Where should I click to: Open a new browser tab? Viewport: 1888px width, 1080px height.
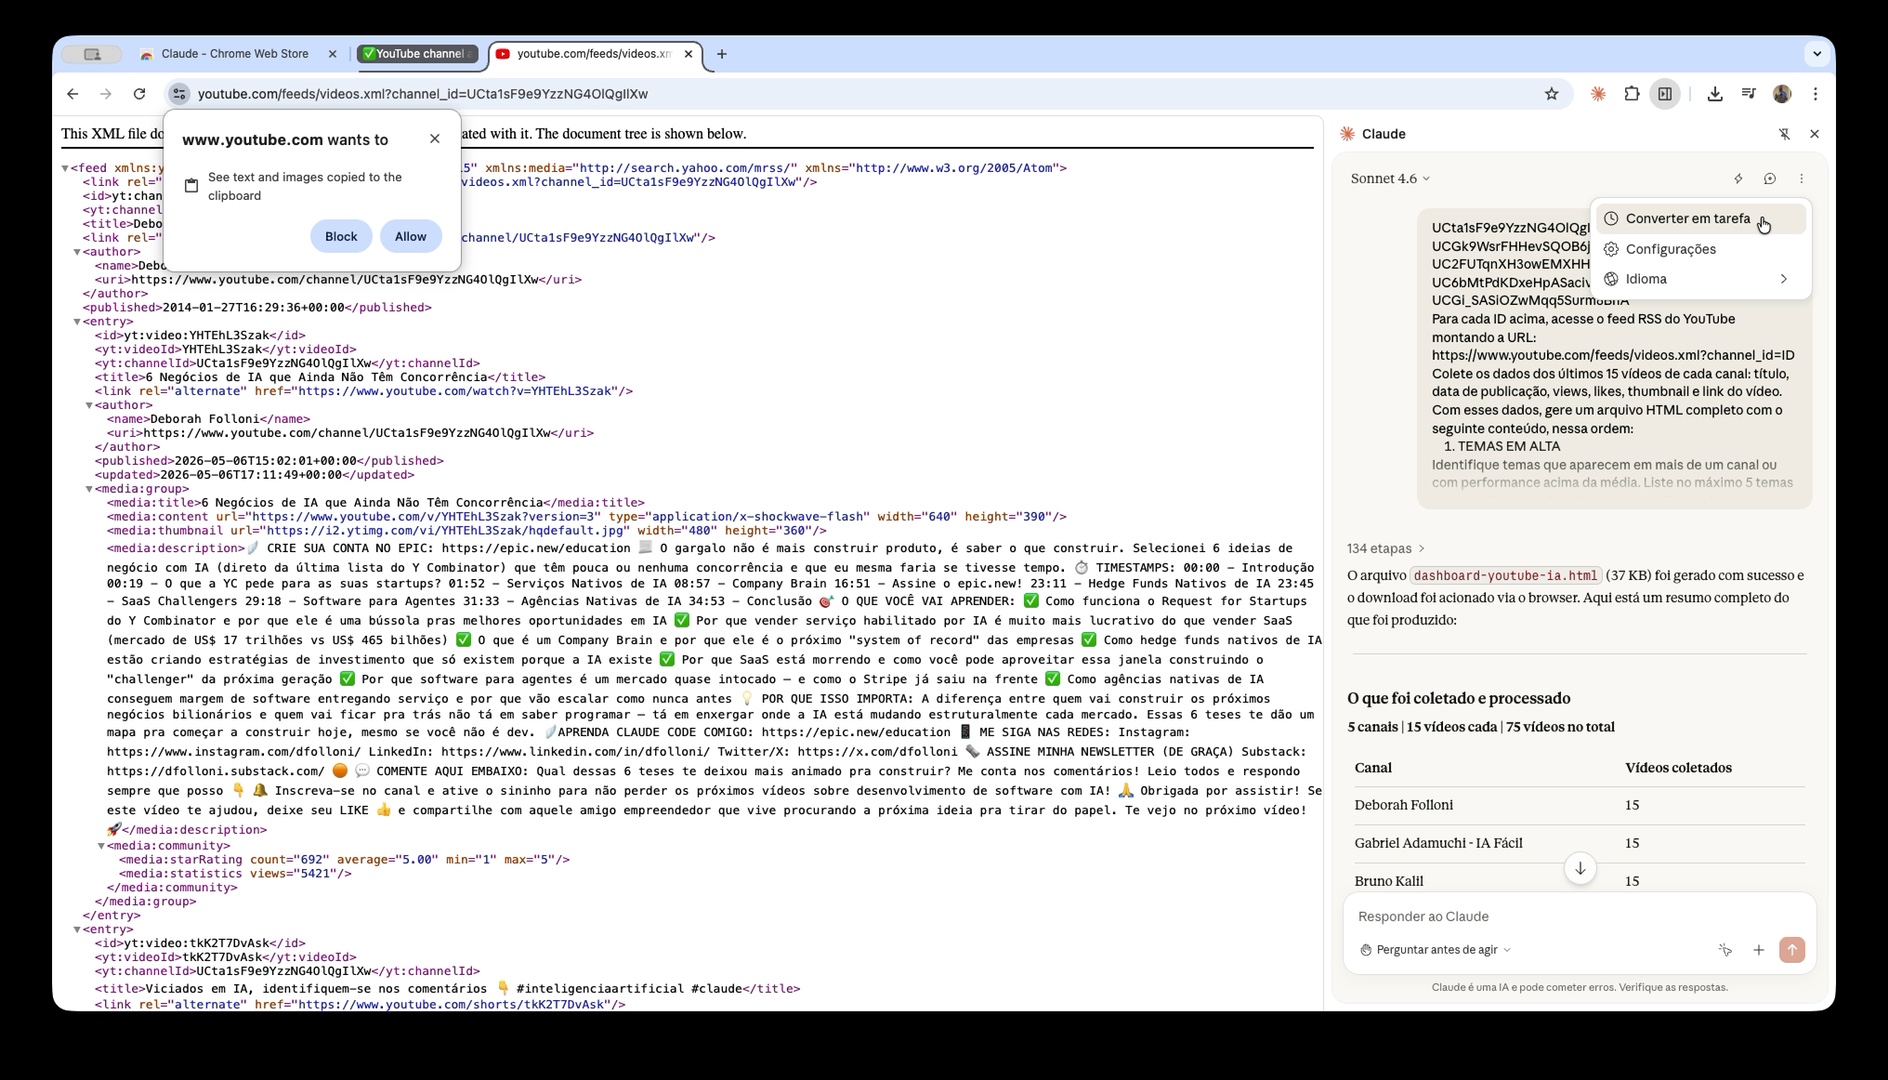click(722, 54)
